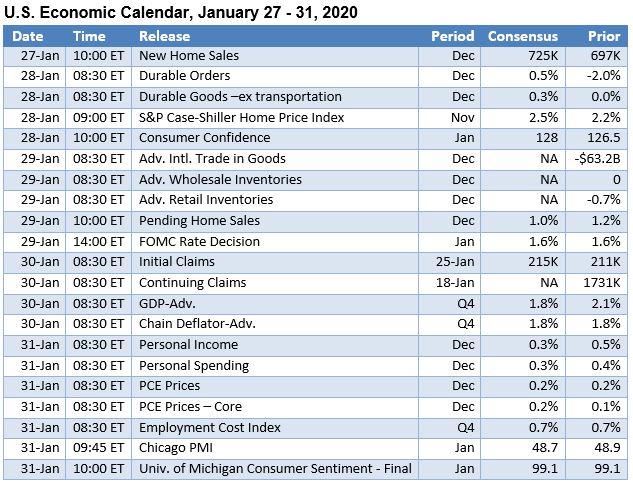Screen dimensions: 633x484
Task: Click the U.S. Economic Calendar title text
Action: [181, 11]
